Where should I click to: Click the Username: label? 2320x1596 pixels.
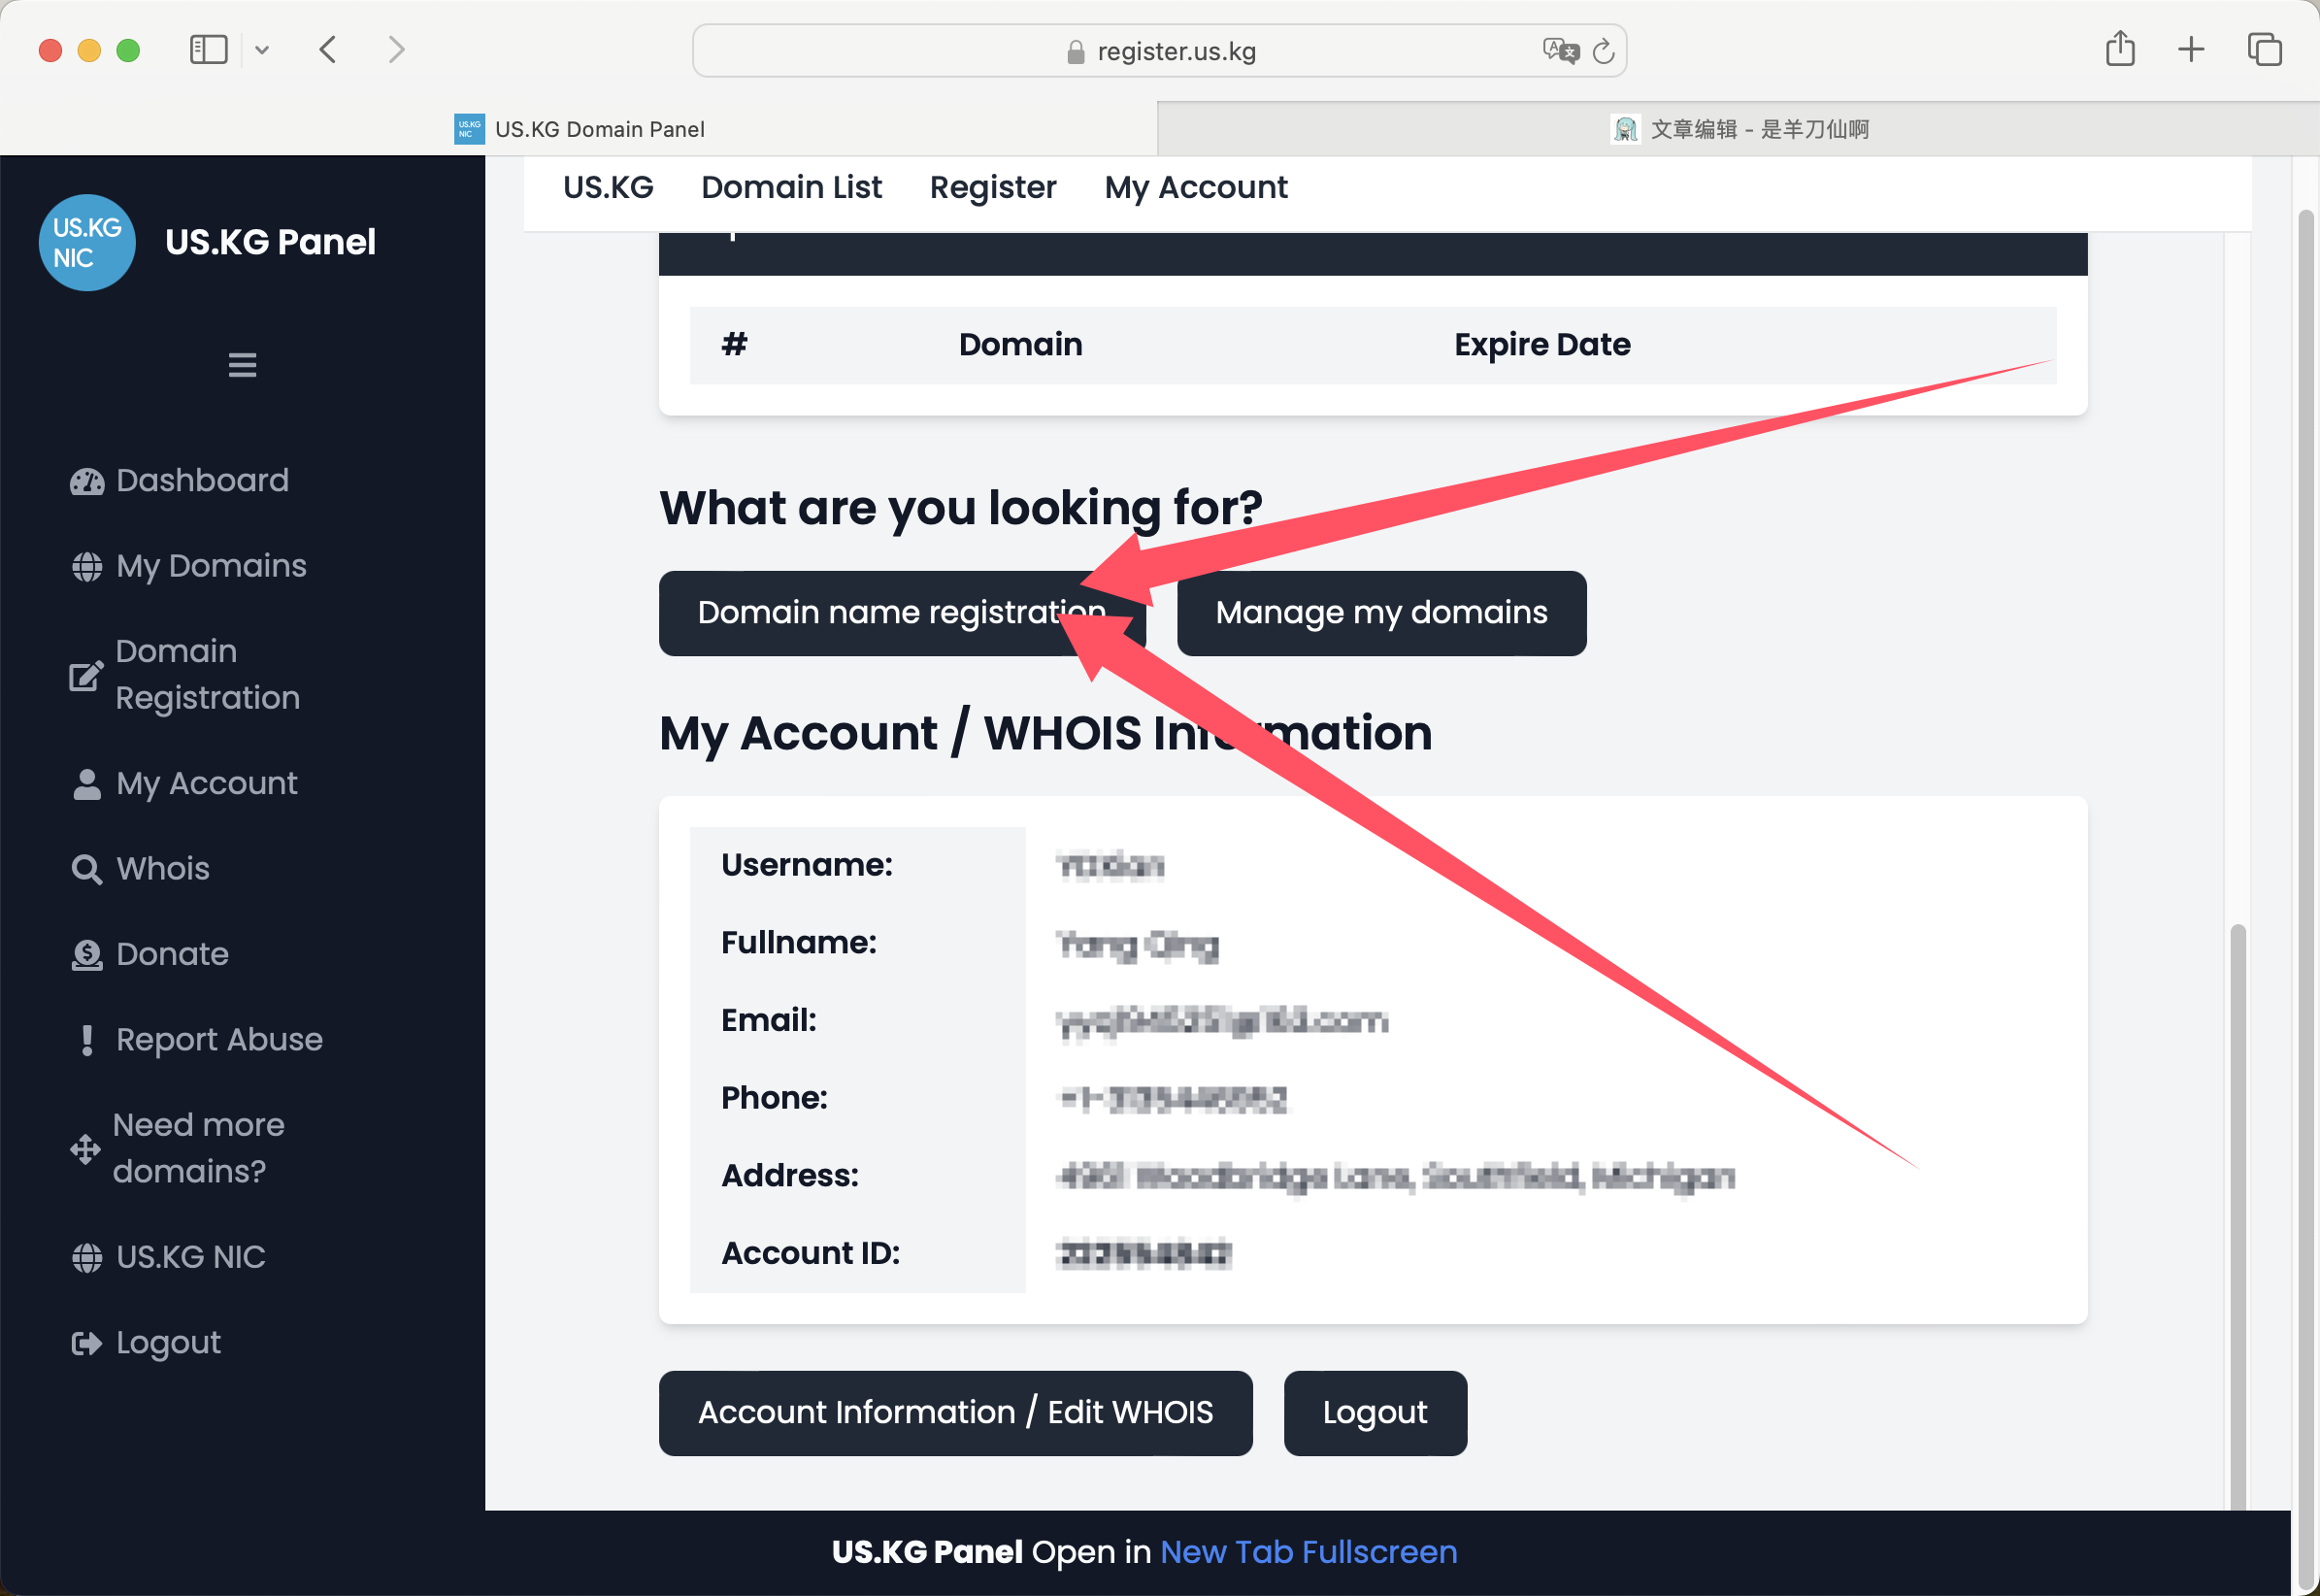(807, 866)
